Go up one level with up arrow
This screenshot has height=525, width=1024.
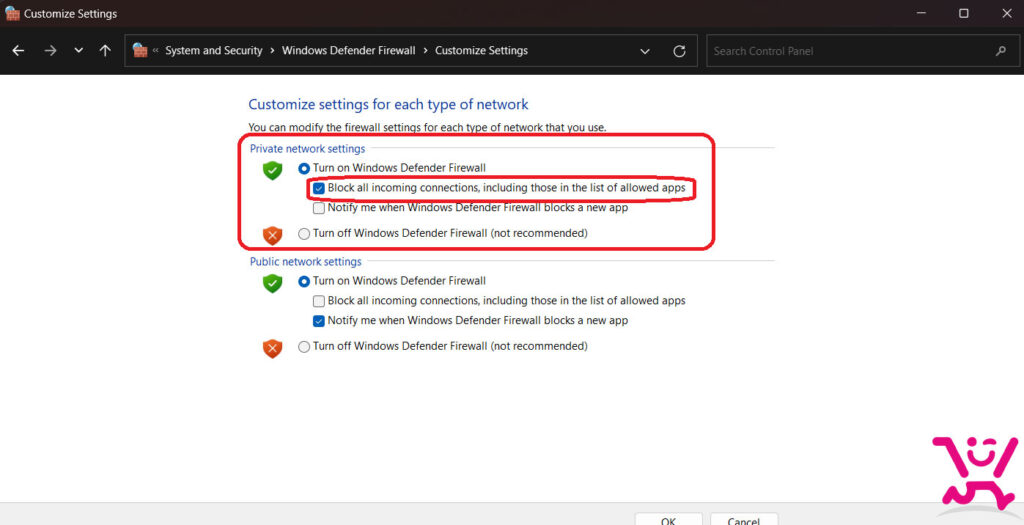click(x=104, y=50)
